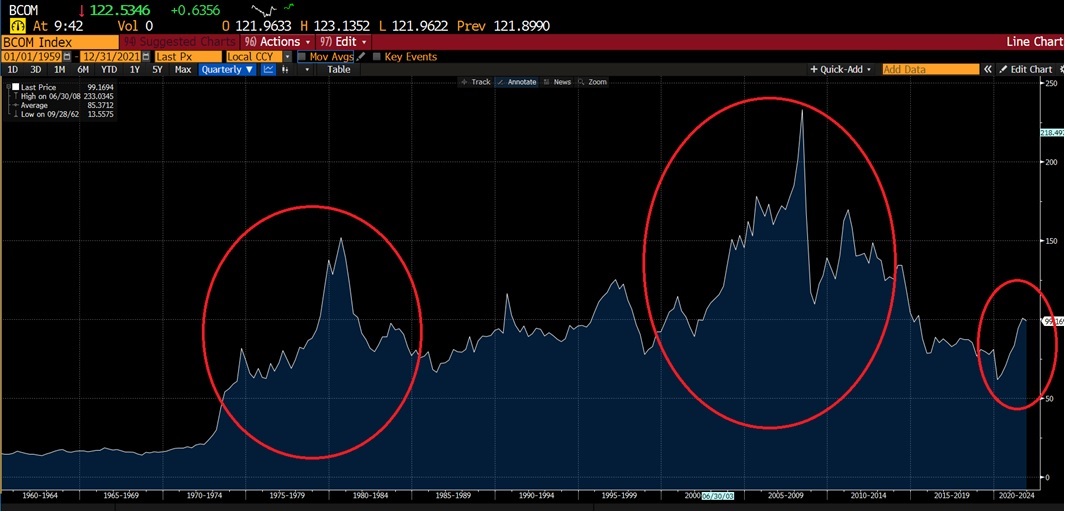Click the H 123.1352 high value in header
The height and width of the screenshot is (512, 1065).
click(334, 26)
